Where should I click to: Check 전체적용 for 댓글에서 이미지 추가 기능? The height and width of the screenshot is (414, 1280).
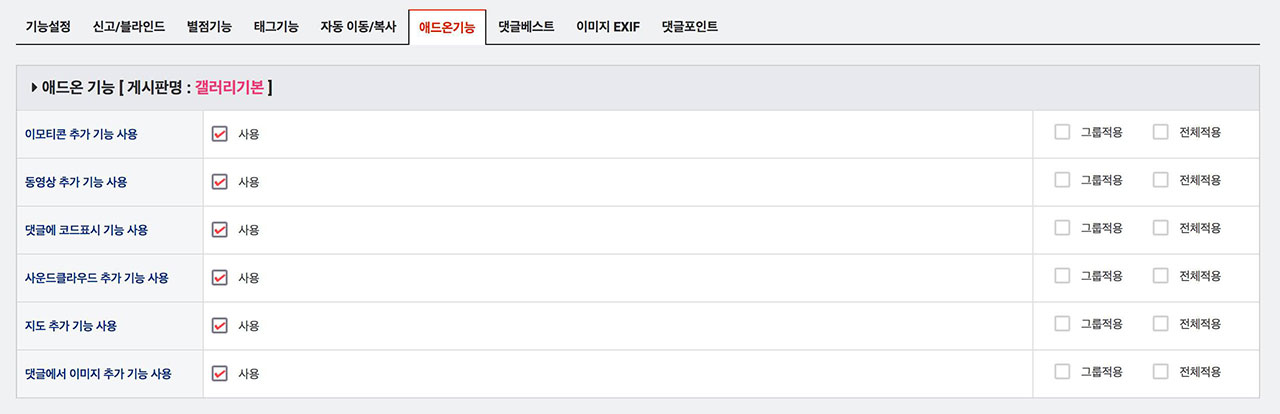click(x=1160, y=372)
